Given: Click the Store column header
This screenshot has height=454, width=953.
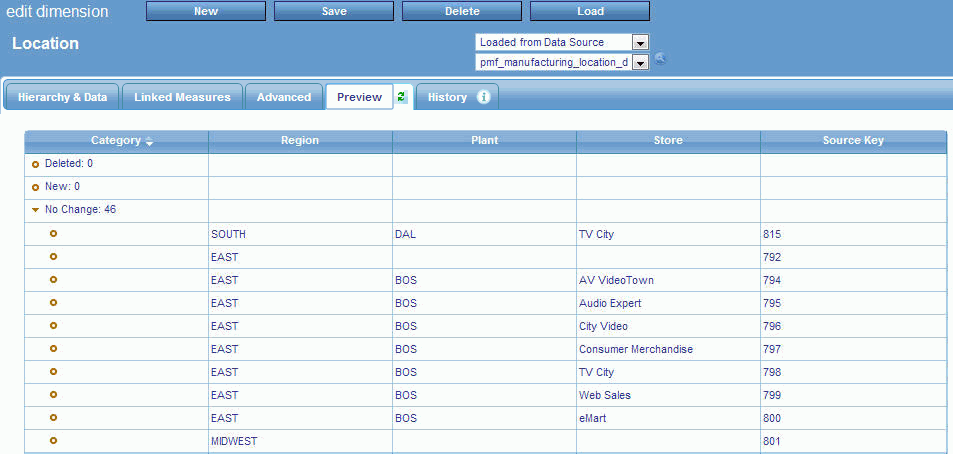Looking at the screenshot, I should 668,141.
